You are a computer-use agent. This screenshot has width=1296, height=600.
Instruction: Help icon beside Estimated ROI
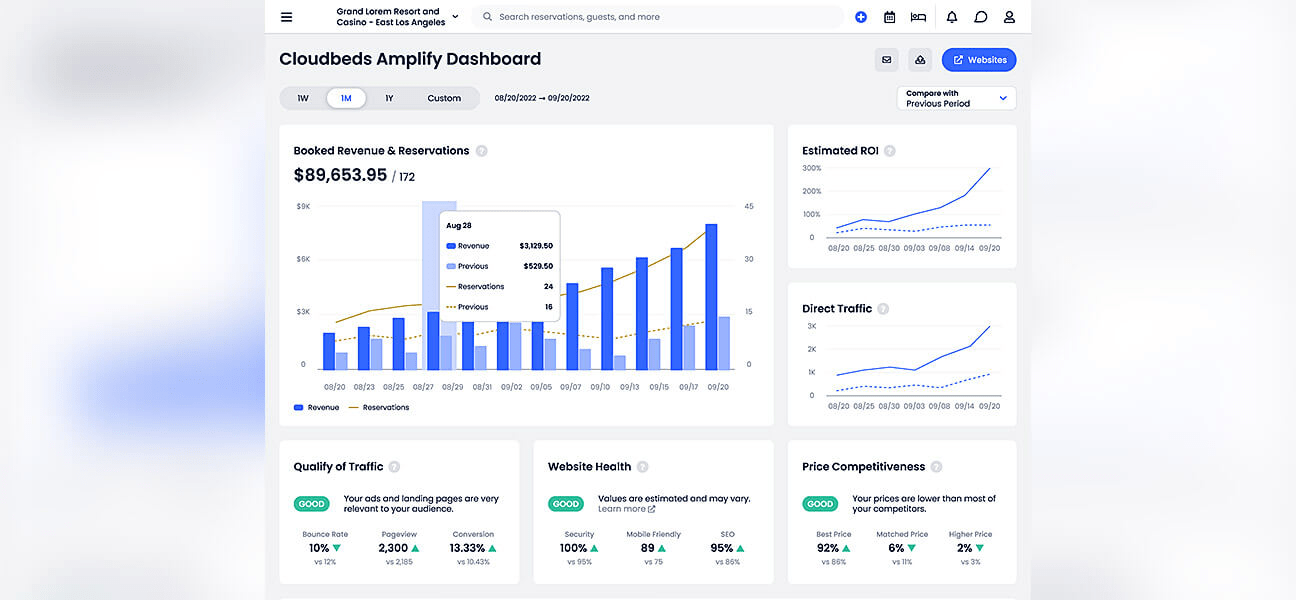coord(890,151)
